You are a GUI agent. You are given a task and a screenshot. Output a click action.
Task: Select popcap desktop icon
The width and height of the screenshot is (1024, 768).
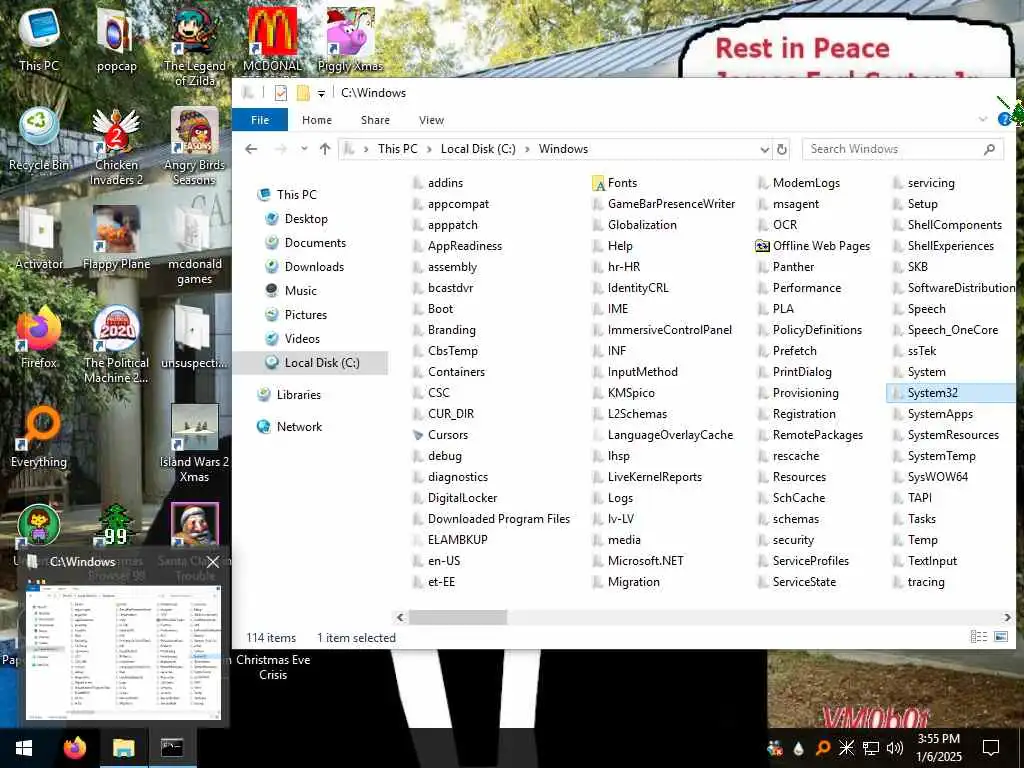116,40
